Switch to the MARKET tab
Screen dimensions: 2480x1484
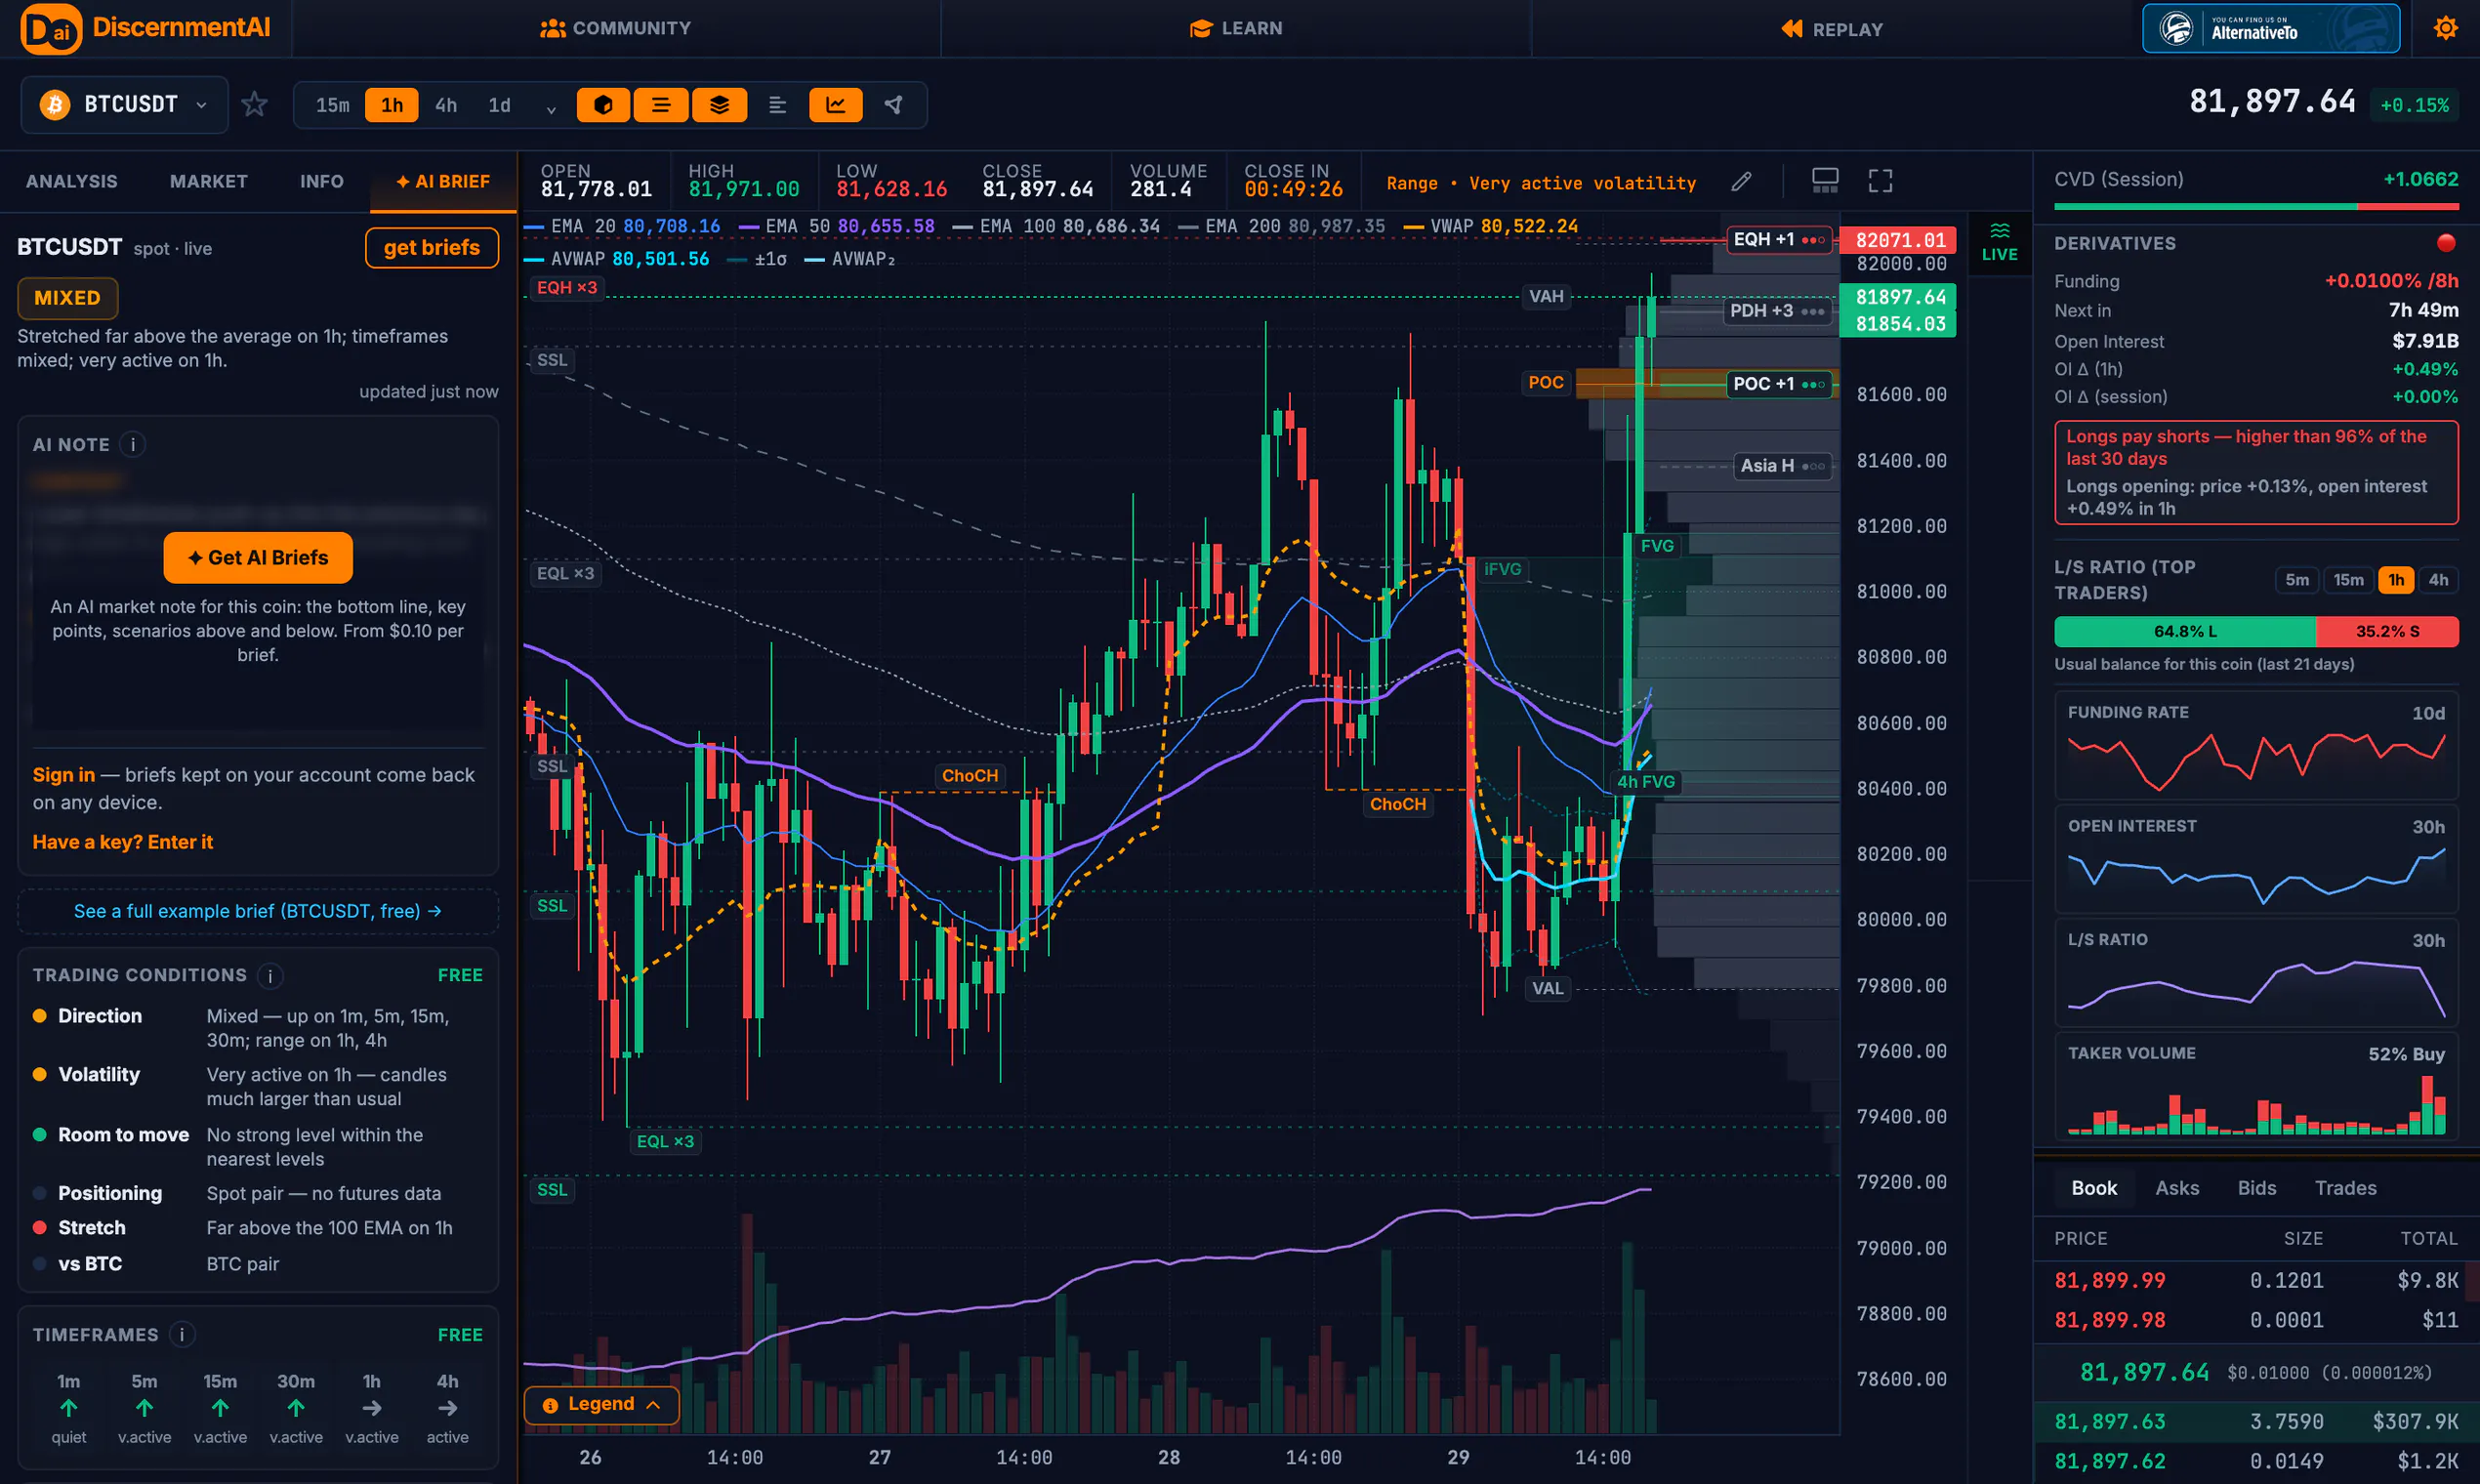209,181
